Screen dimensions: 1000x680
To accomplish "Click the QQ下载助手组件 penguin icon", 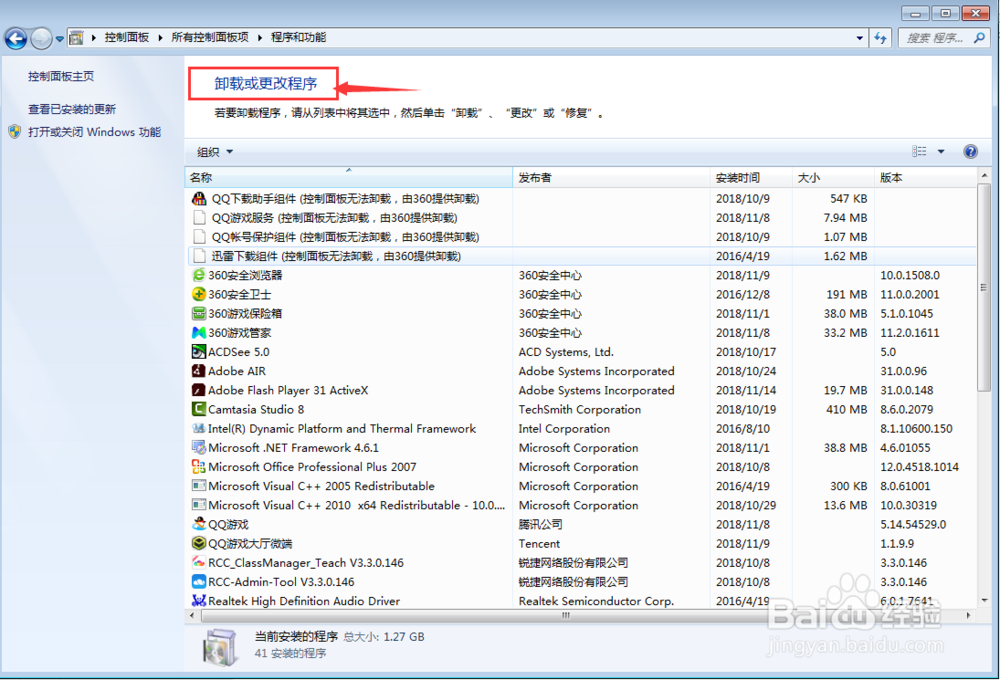I will pyautogui.click(x=199, y=198).
